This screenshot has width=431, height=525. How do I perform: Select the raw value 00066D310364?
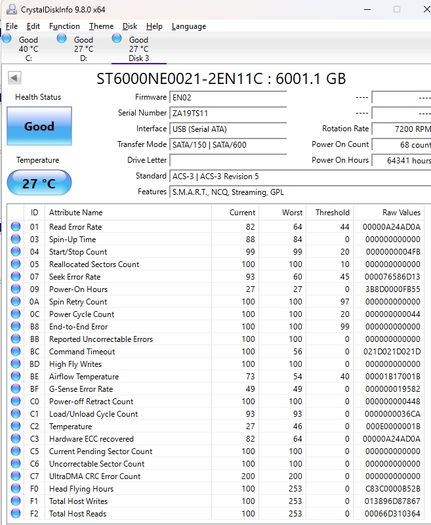pos(392,514)
